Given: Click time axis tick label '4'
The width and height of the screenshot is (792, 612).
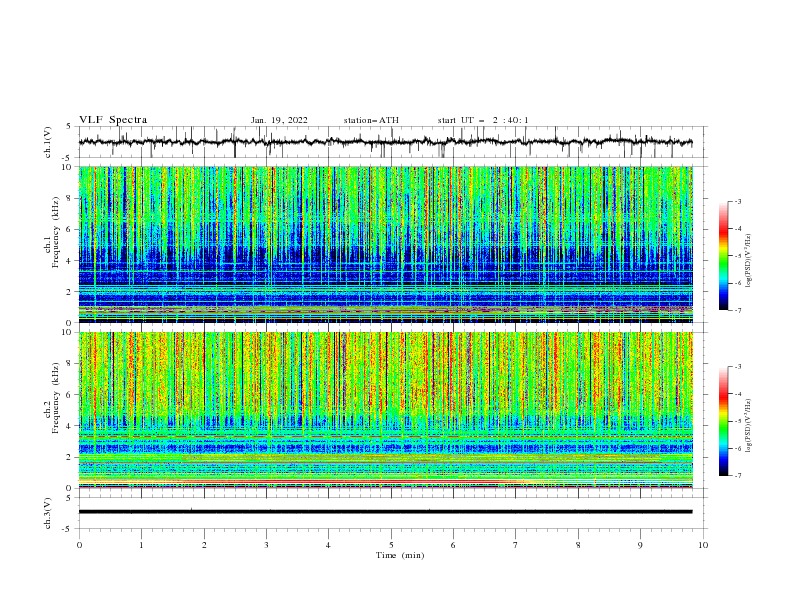Looking at the screenshot, I should [328, 545].
